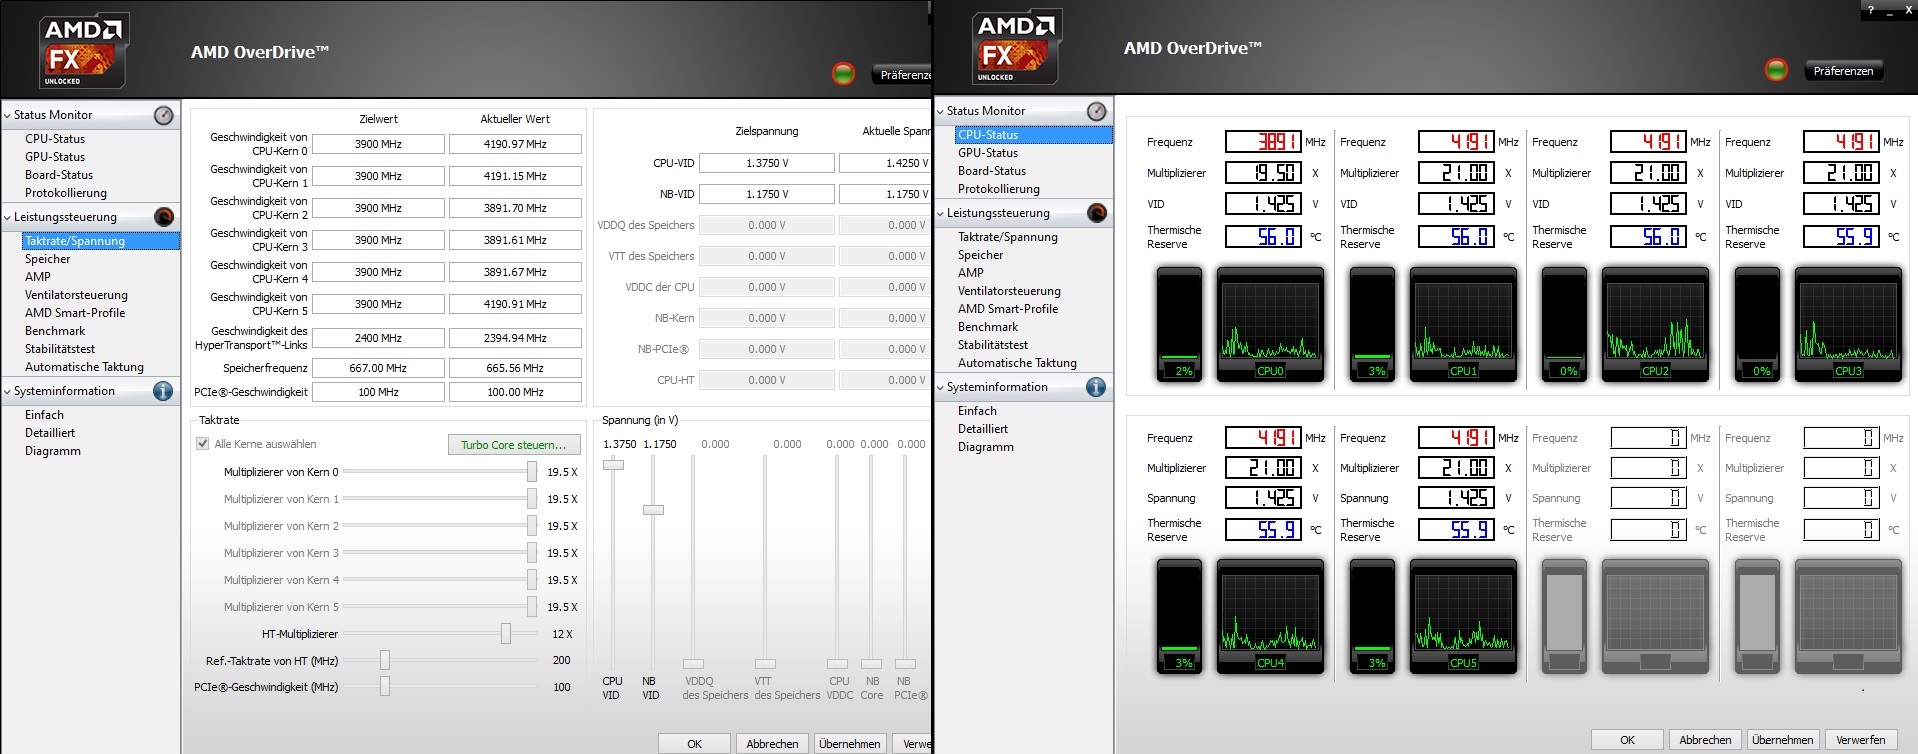
Task: Collapse Status Monitor section in left window
Action: pos(8,116)
